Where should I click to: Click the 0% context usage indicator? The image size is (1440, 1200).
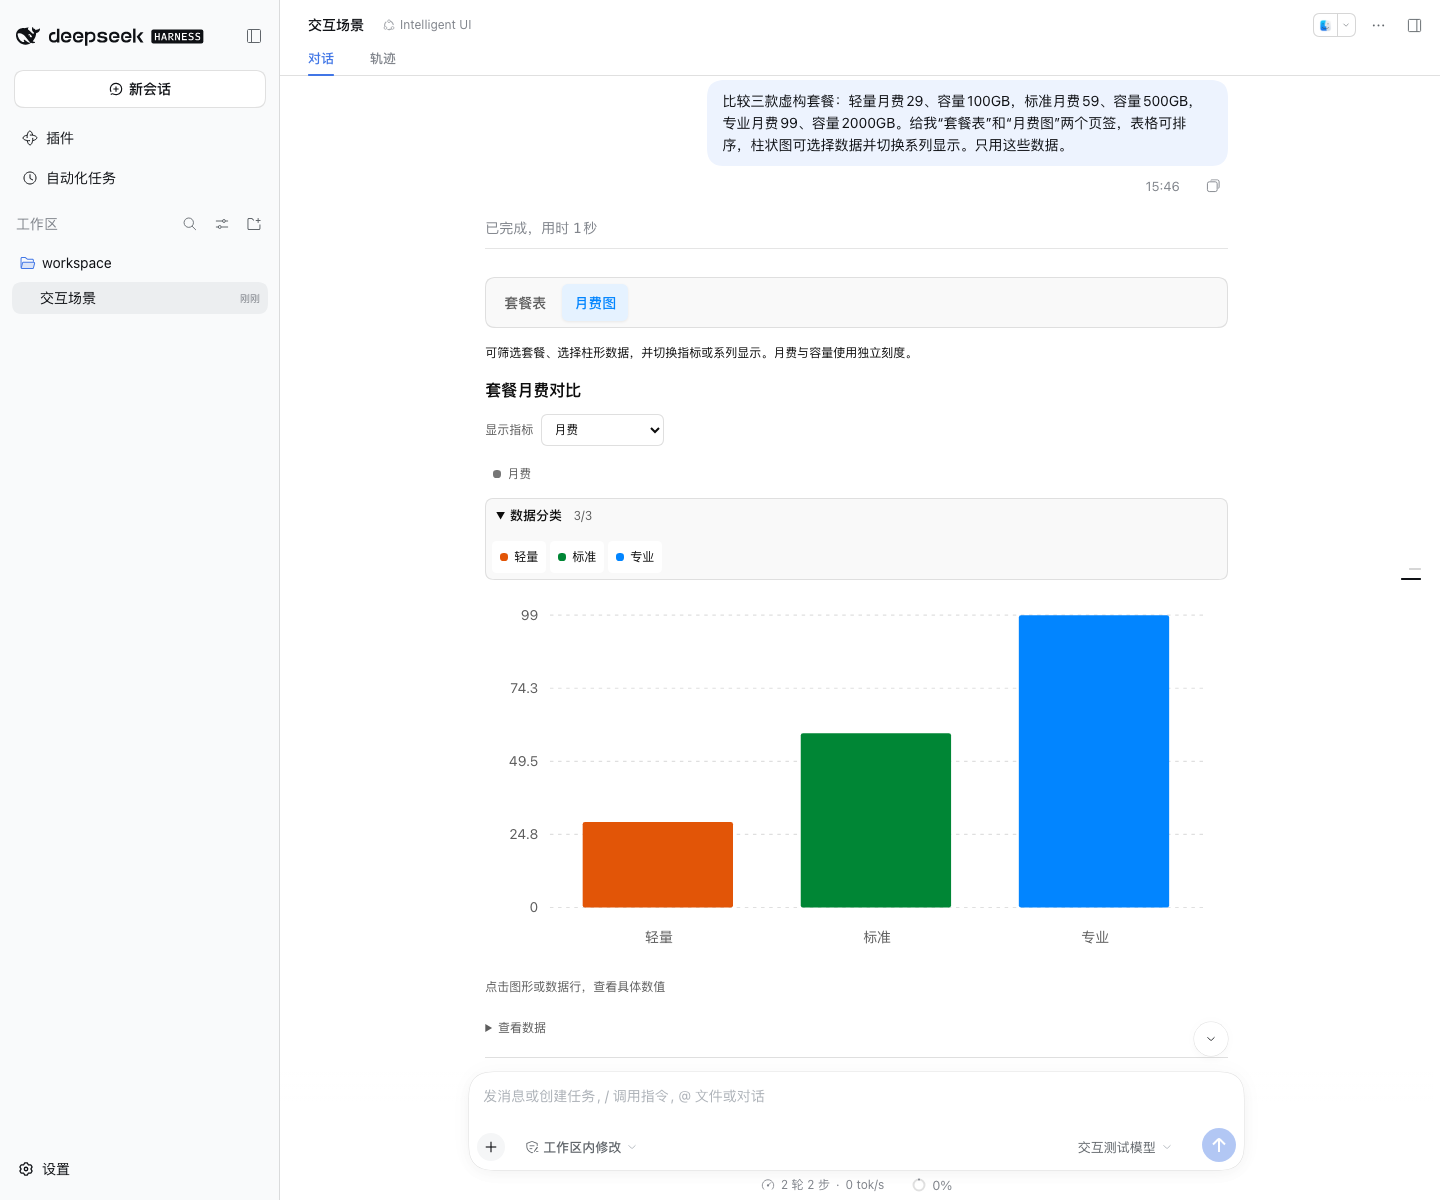click(932, 1185)
